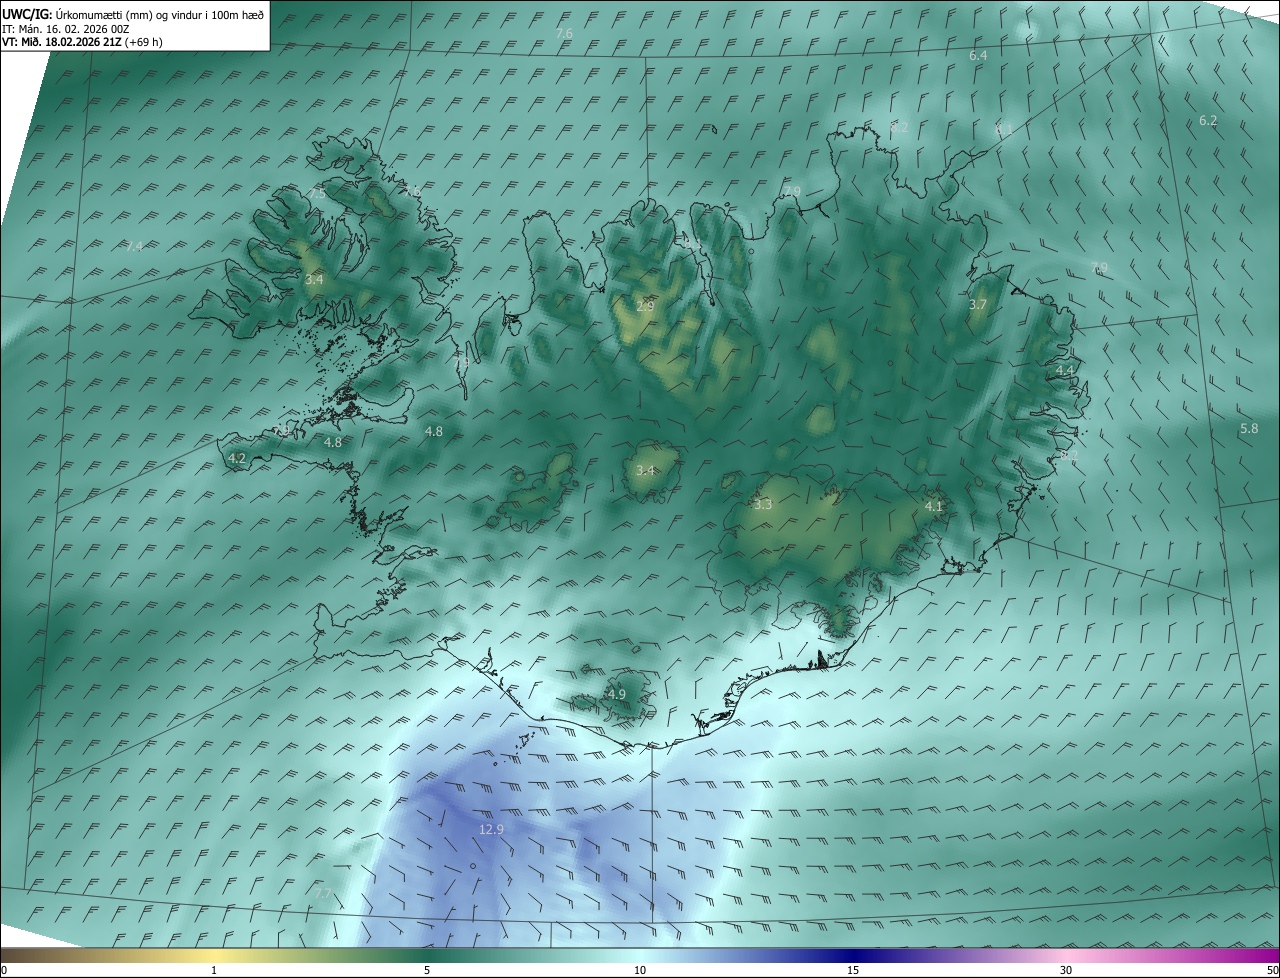Click the 12.9 maximum value over the sea

[491, 829]
